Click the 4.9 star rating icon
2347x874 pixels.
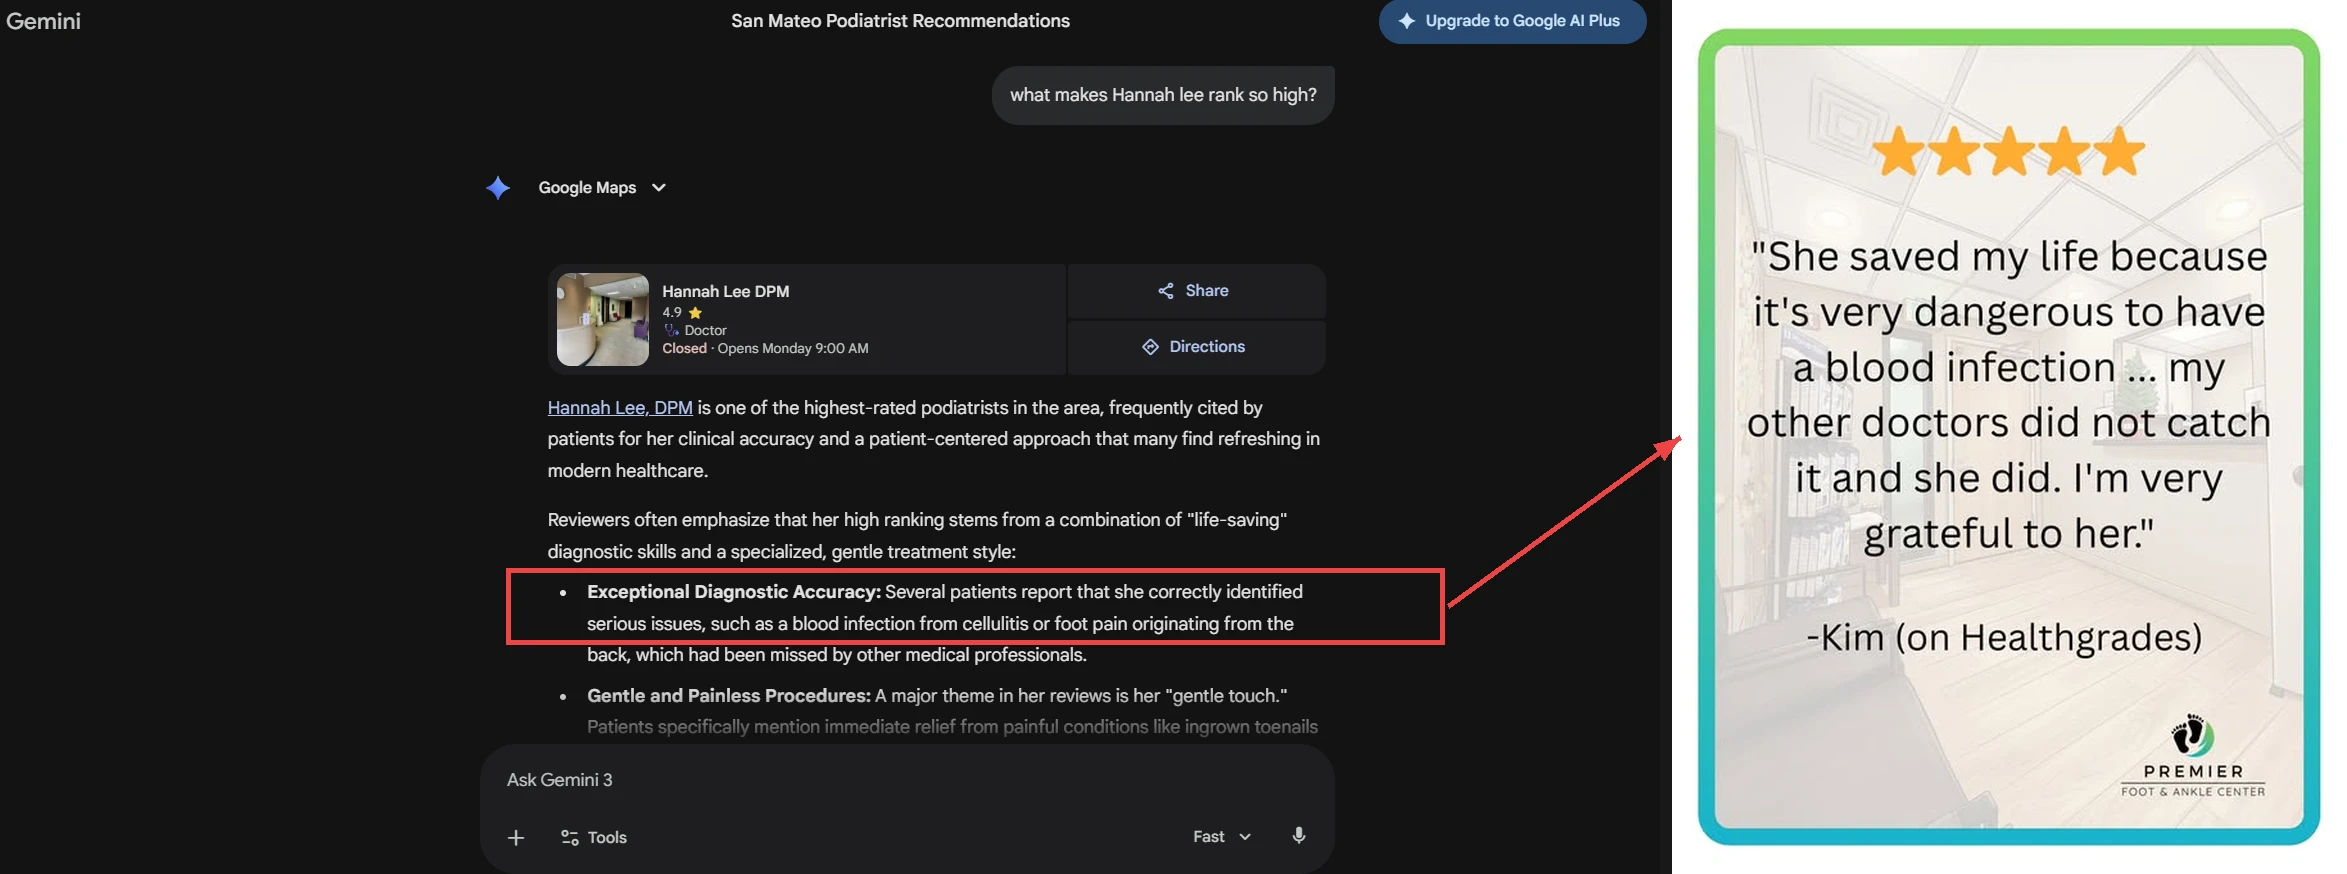pos(696,313)
